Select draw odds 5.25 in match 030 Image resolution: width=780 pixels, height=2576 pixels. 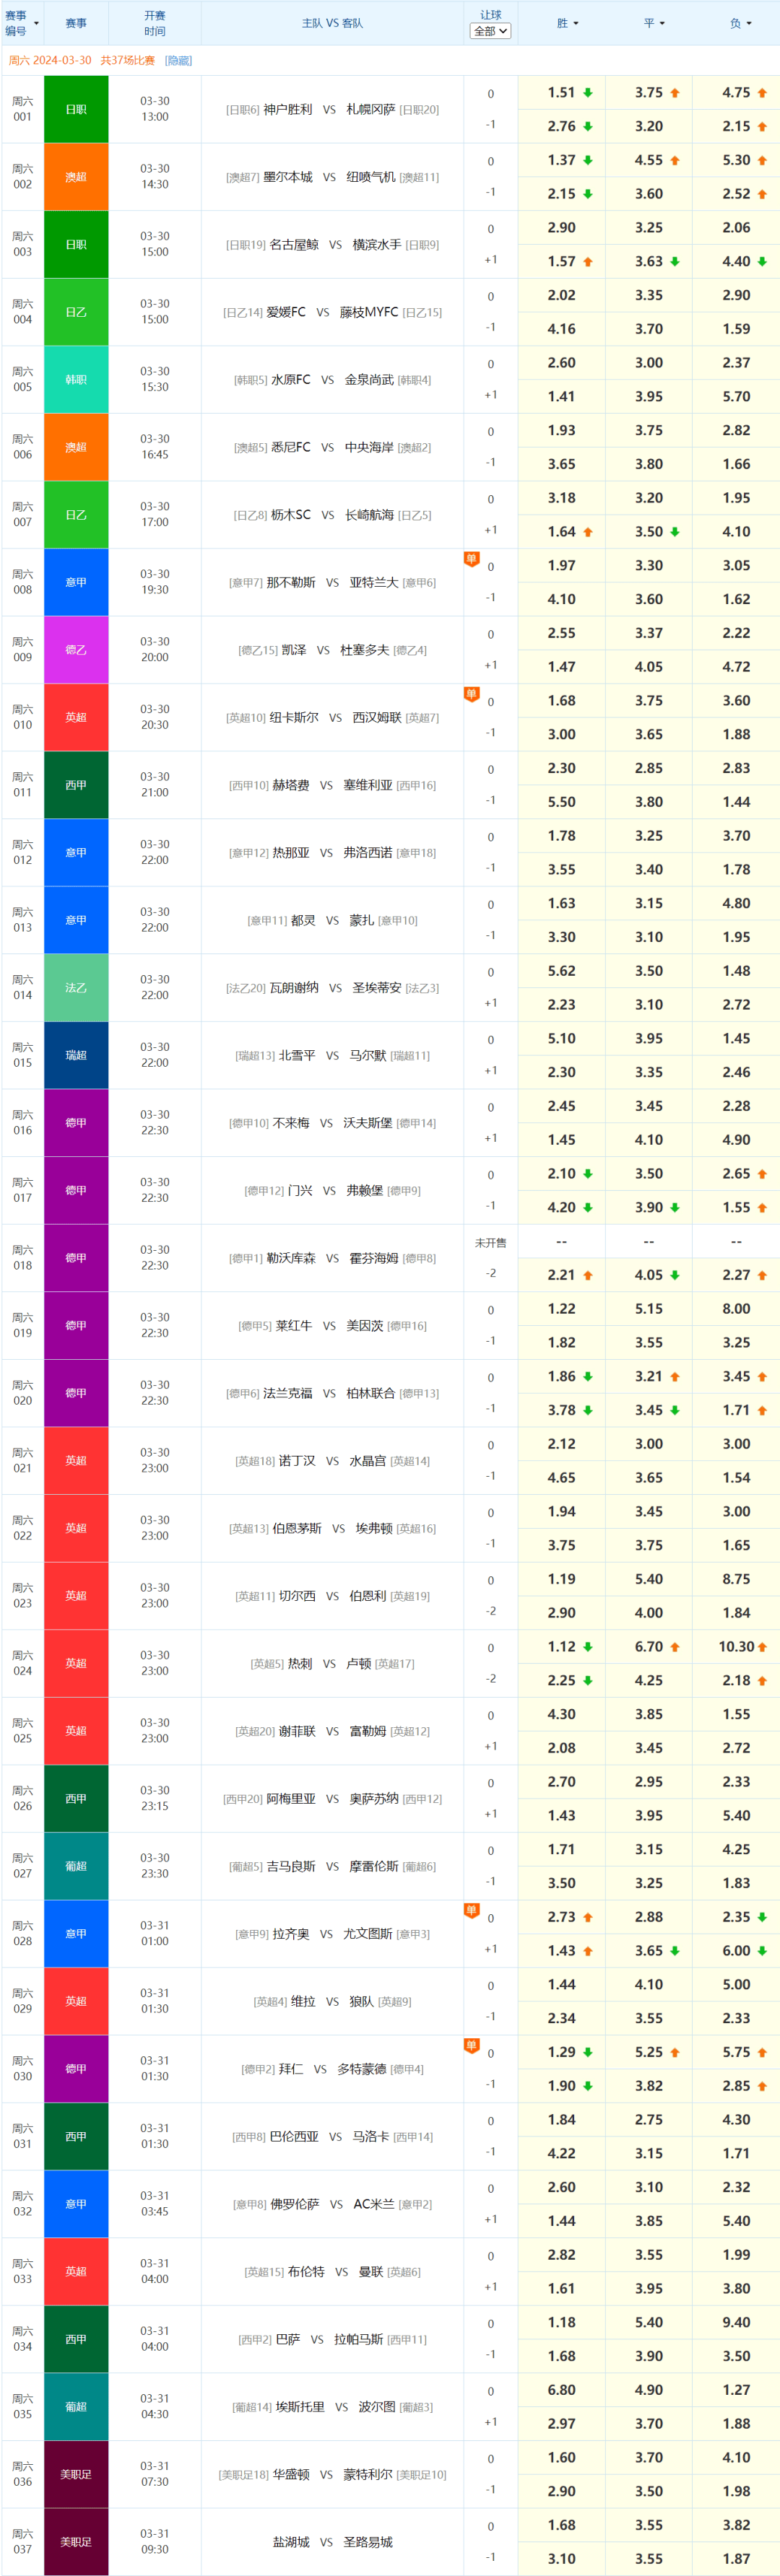pos(649,2052)
